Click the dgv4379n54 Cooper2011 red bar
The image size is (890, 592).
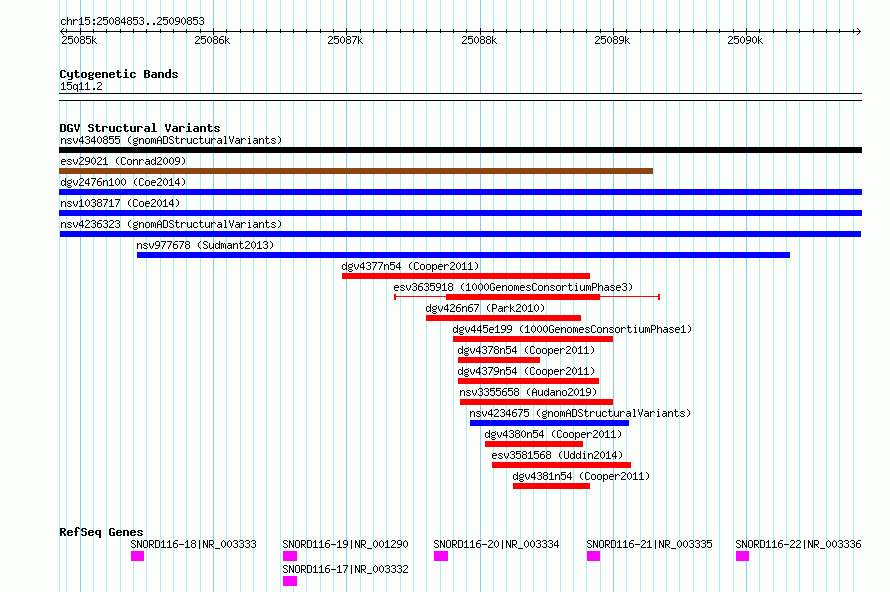click(x=528, y=381)
